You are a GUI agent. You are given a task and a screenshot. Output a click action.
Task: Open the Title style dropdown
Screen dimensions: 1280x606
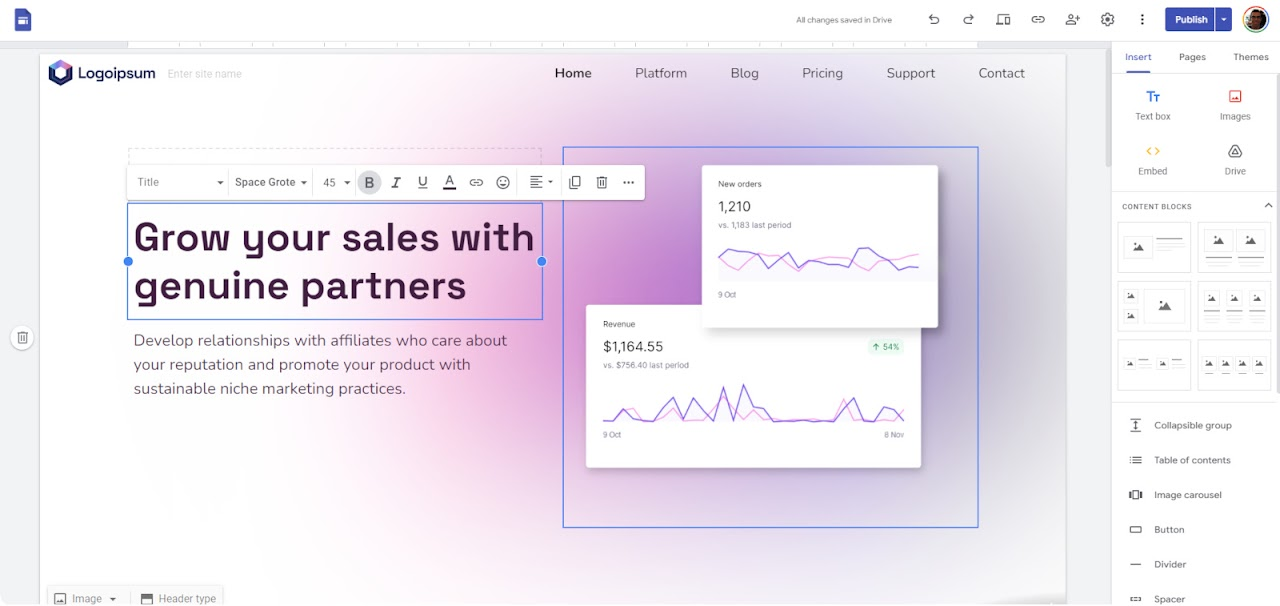click(x=177, y=182)
